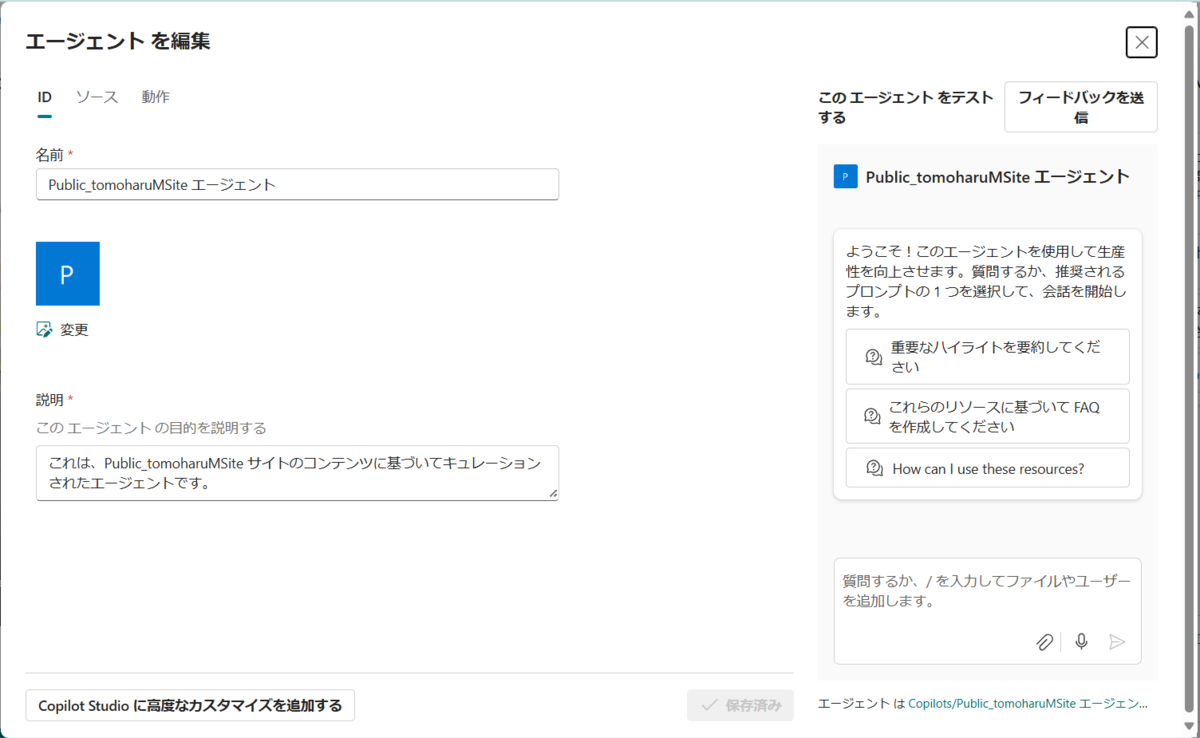Select prompt 重要なハイライトを要約してください
Image resolution: width=1200 pixels, height=738 pixels.
pos(987,357)
